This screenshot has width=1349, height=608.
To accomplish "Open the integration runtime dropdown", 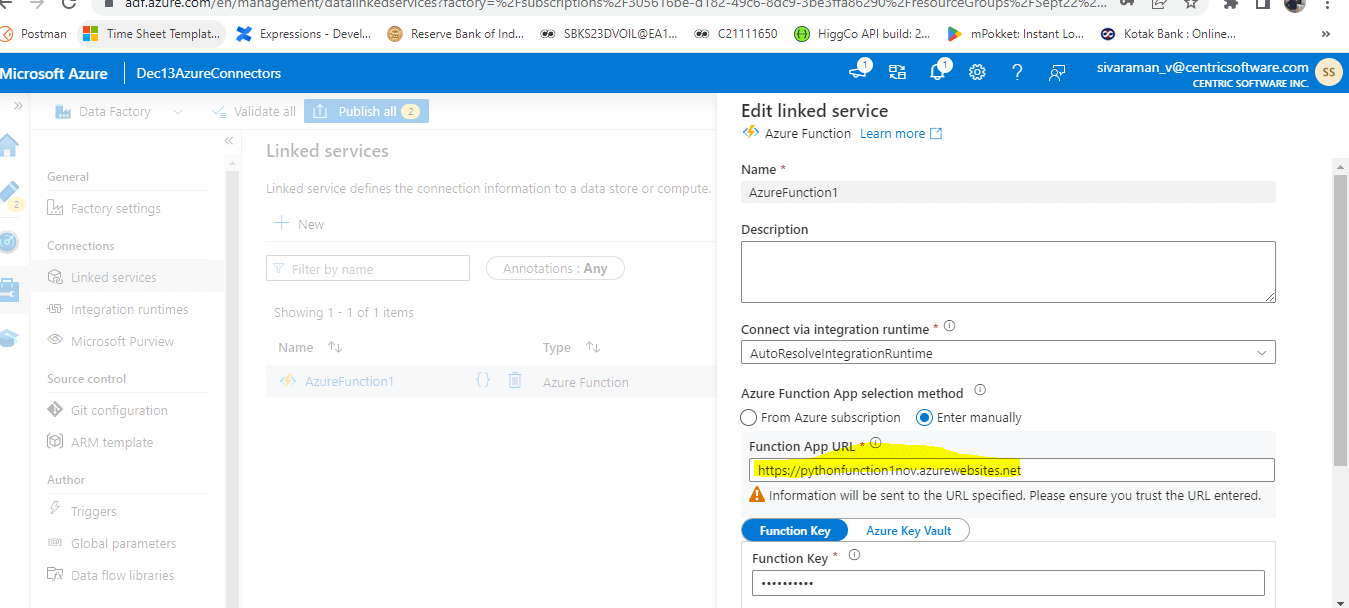I will pyautogui.click(x=1263, y=351).
